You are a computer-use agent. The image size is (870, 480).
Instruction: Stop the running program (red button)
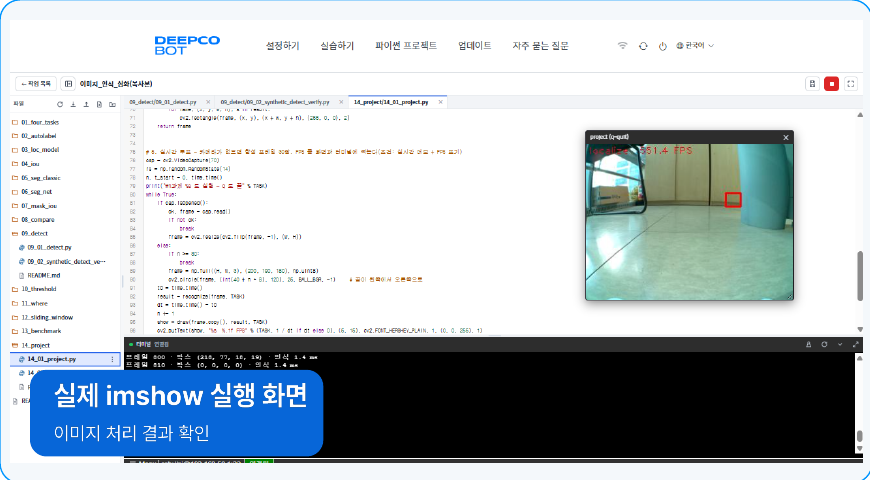coord(831,84)
